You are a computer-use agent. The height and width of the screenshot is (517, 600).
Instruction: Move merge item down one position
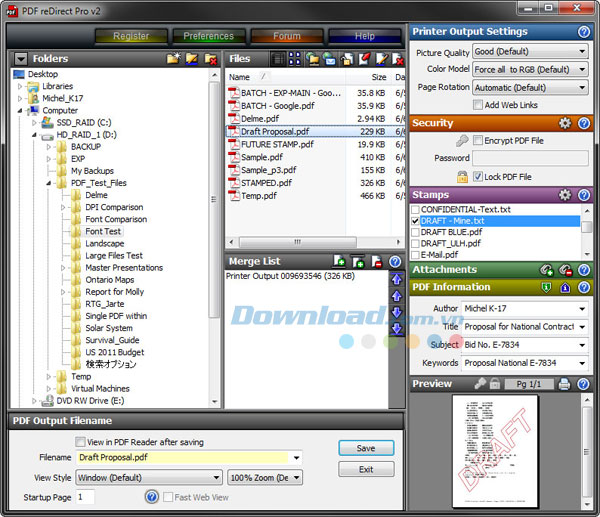click(x=397, y=312)
